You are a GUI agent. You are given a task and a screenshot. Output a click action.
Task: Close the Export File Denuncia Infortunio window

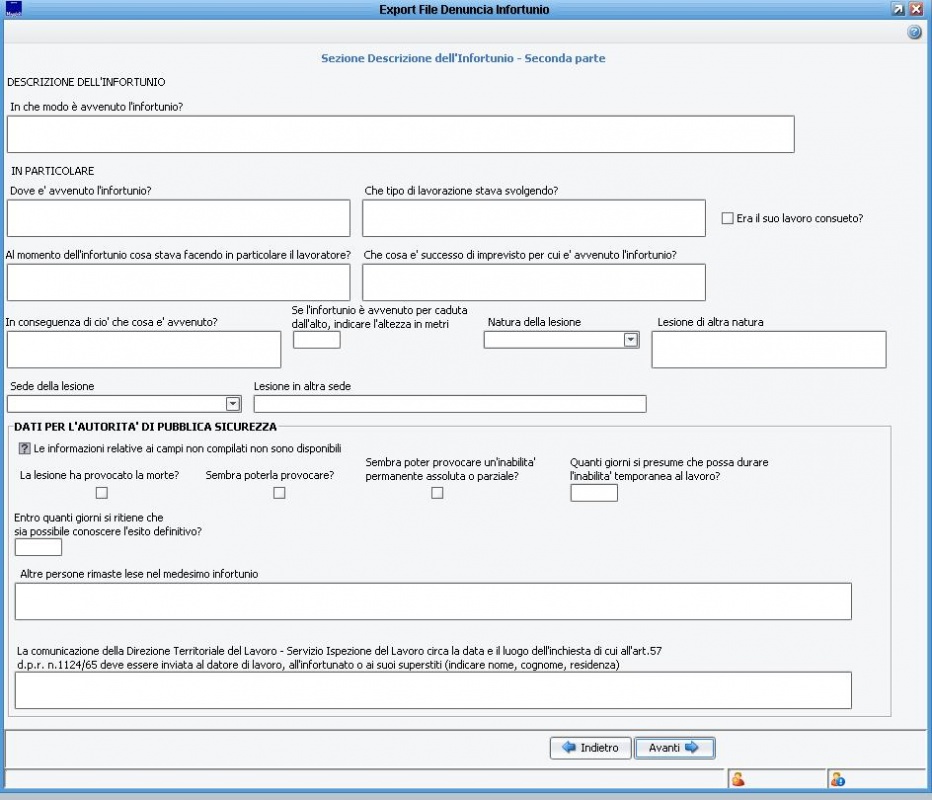click(917, 9)
